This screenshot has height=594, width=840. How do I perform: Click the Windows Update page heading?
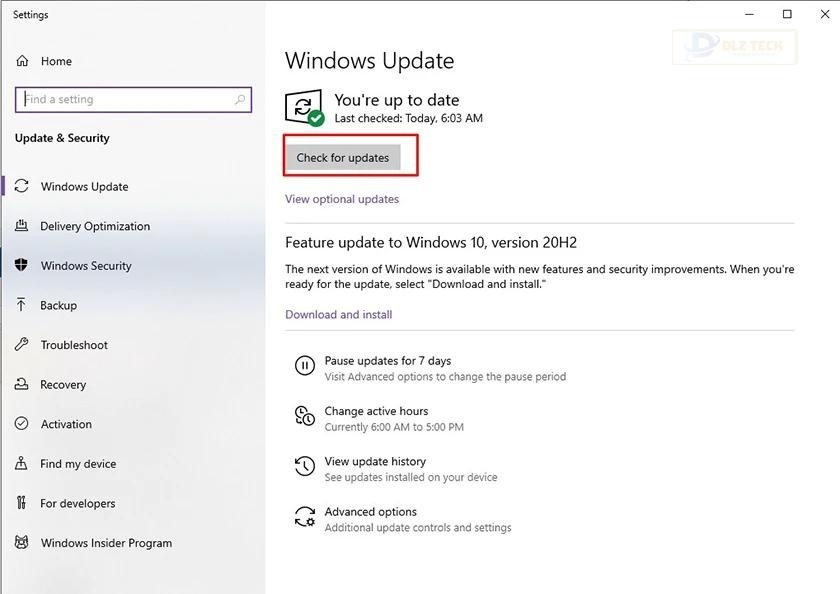(x=370, y=61)
